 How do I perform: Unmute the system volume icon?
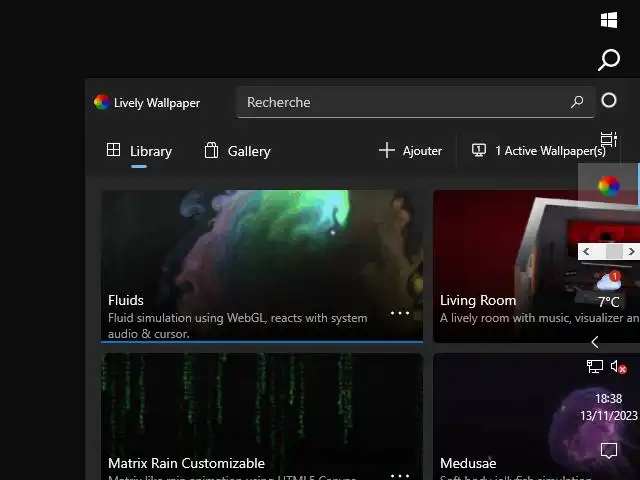tap(618, 367)
